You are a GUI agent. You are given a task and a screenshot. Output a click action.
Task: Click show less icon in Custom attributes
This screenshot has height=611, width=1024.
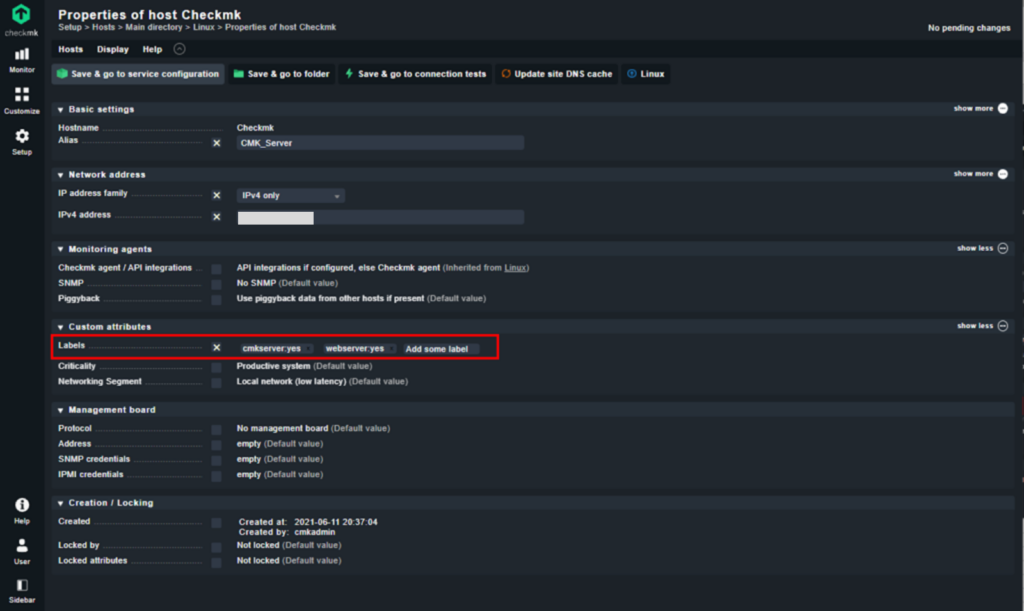(x=1003, y=326)
